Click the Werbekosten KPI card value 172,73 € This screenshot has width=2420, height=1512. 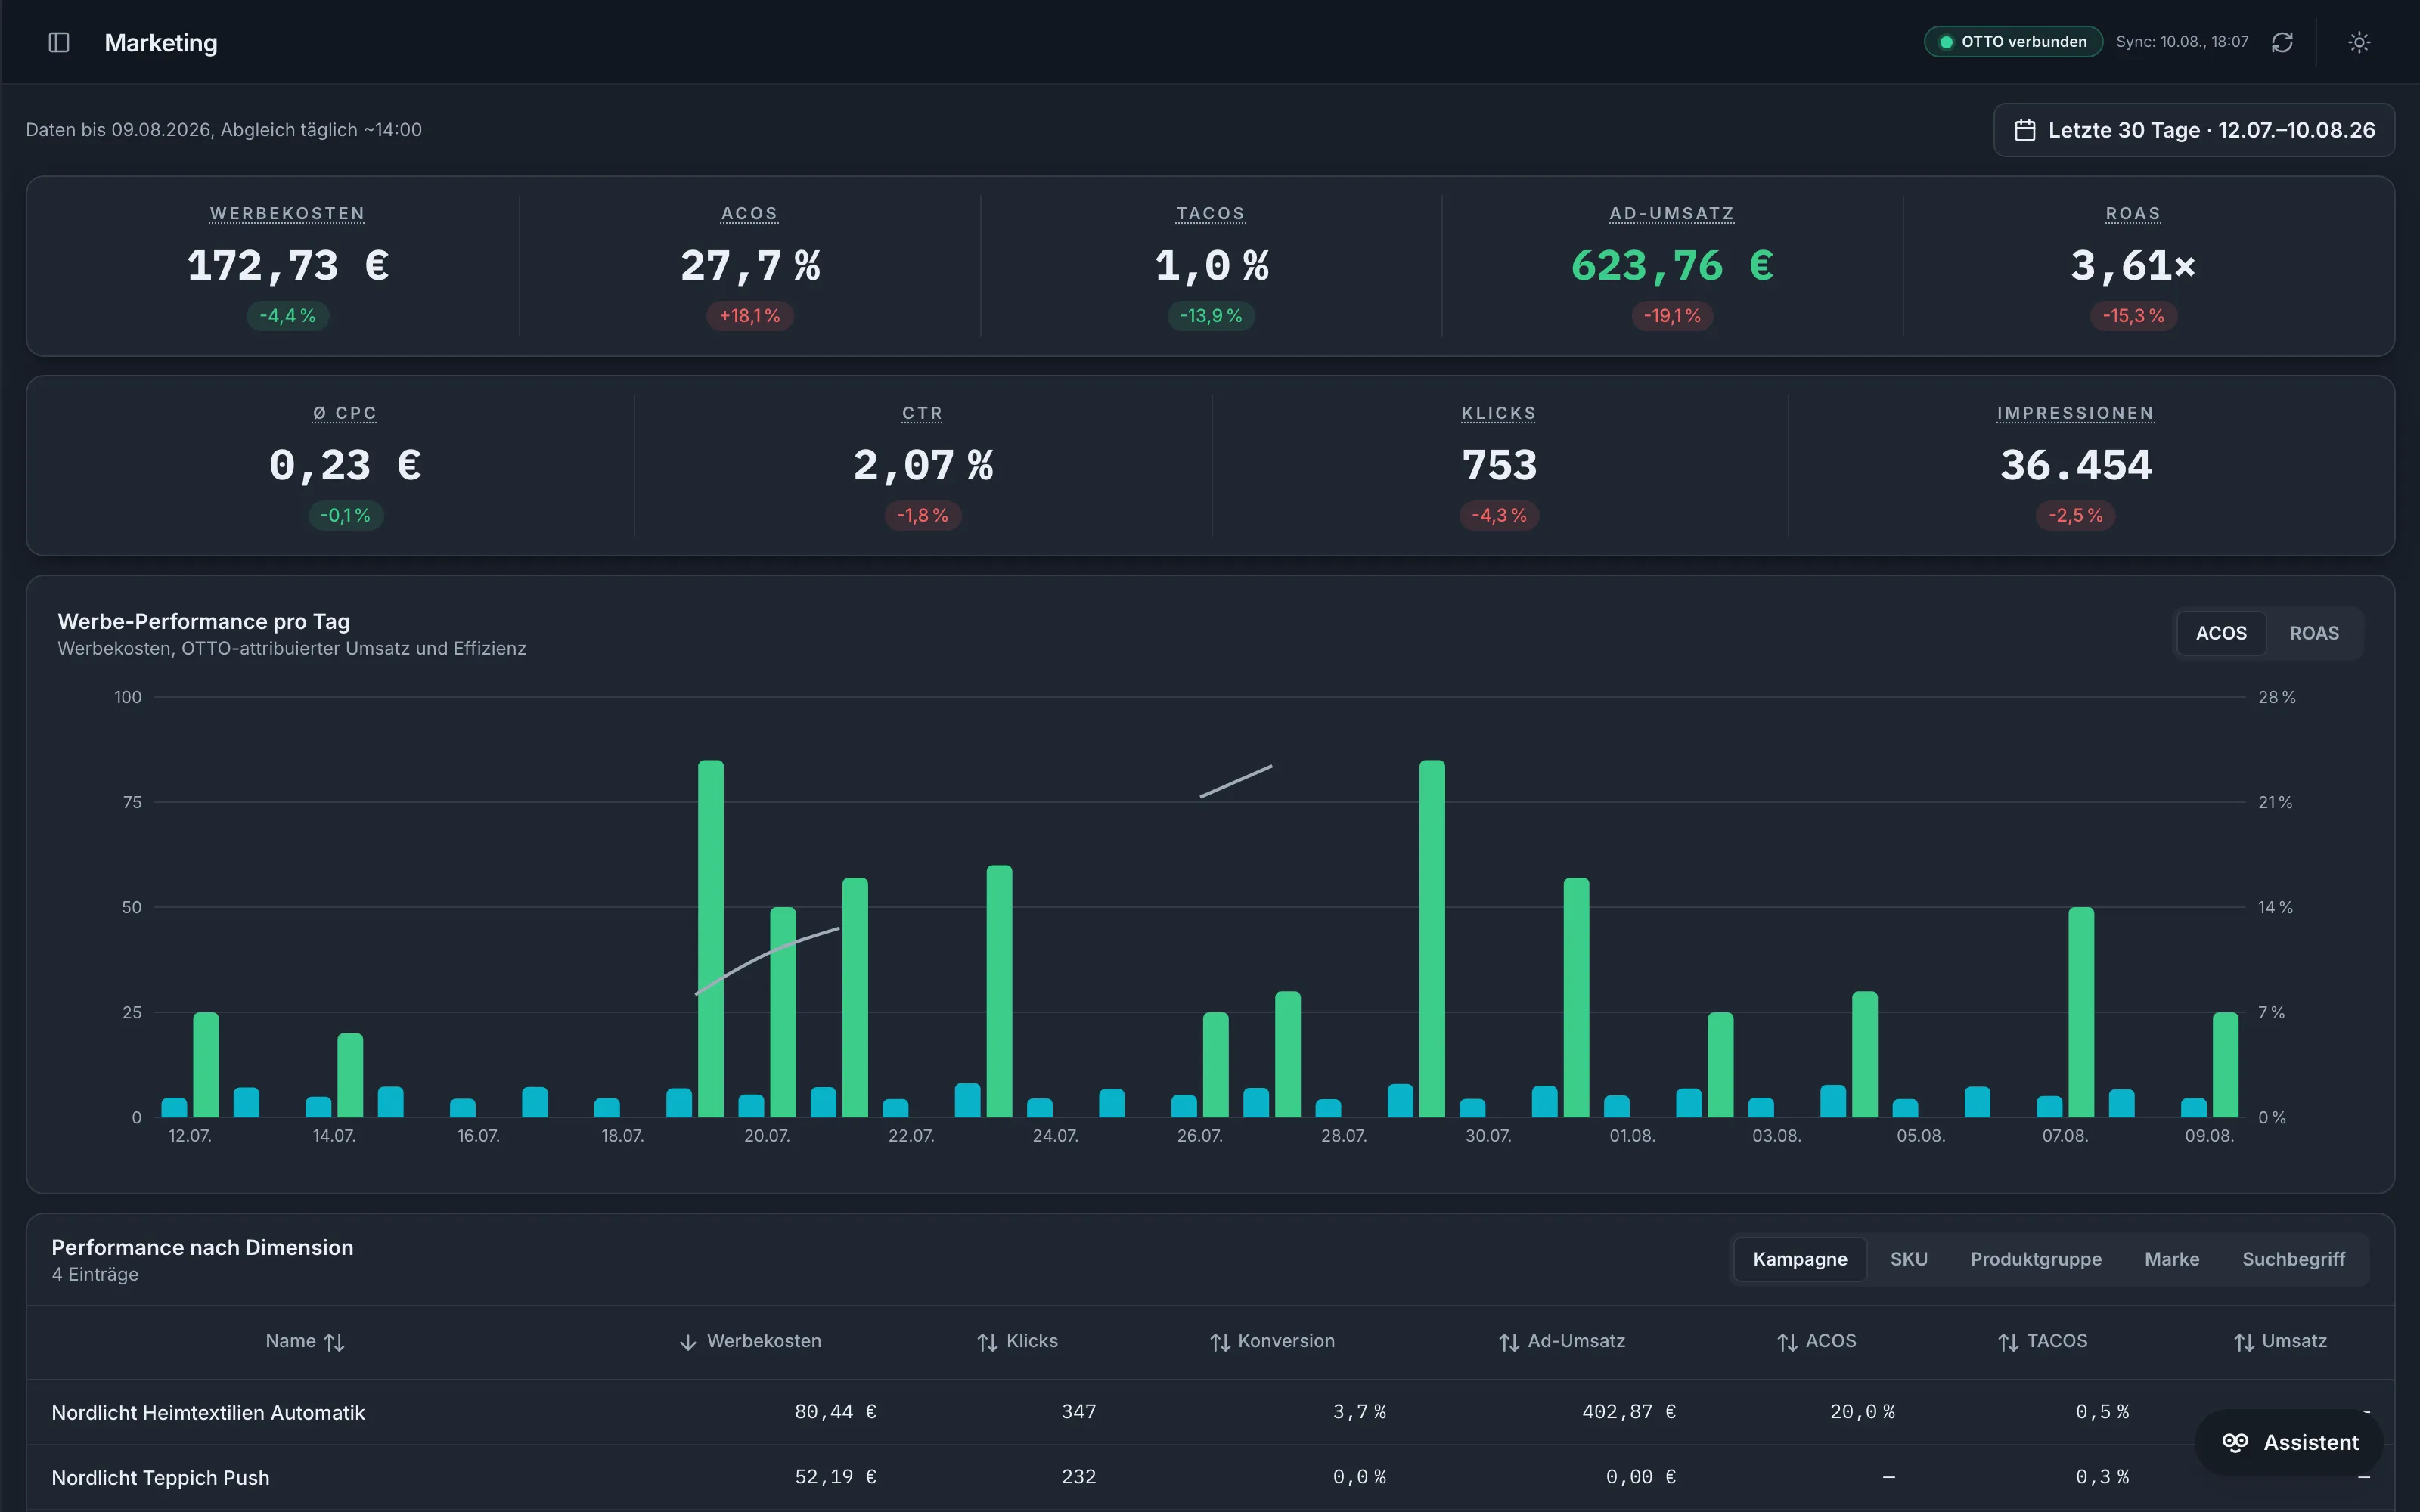[x=288, y=266]
